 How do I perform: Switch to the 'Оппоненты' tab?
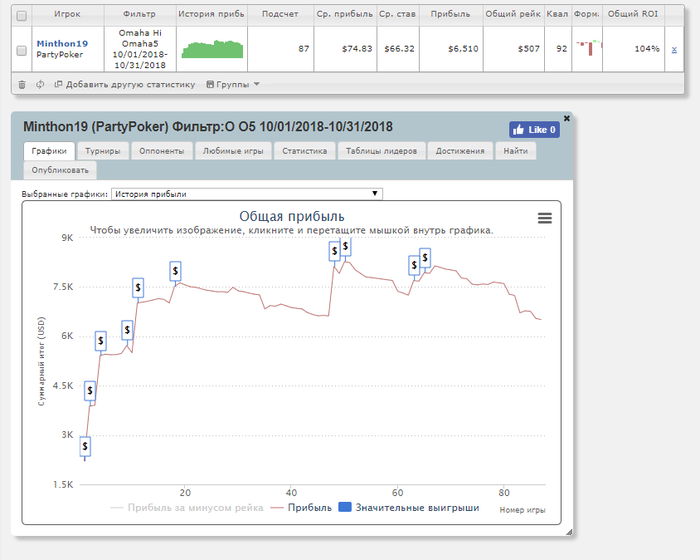162,151
